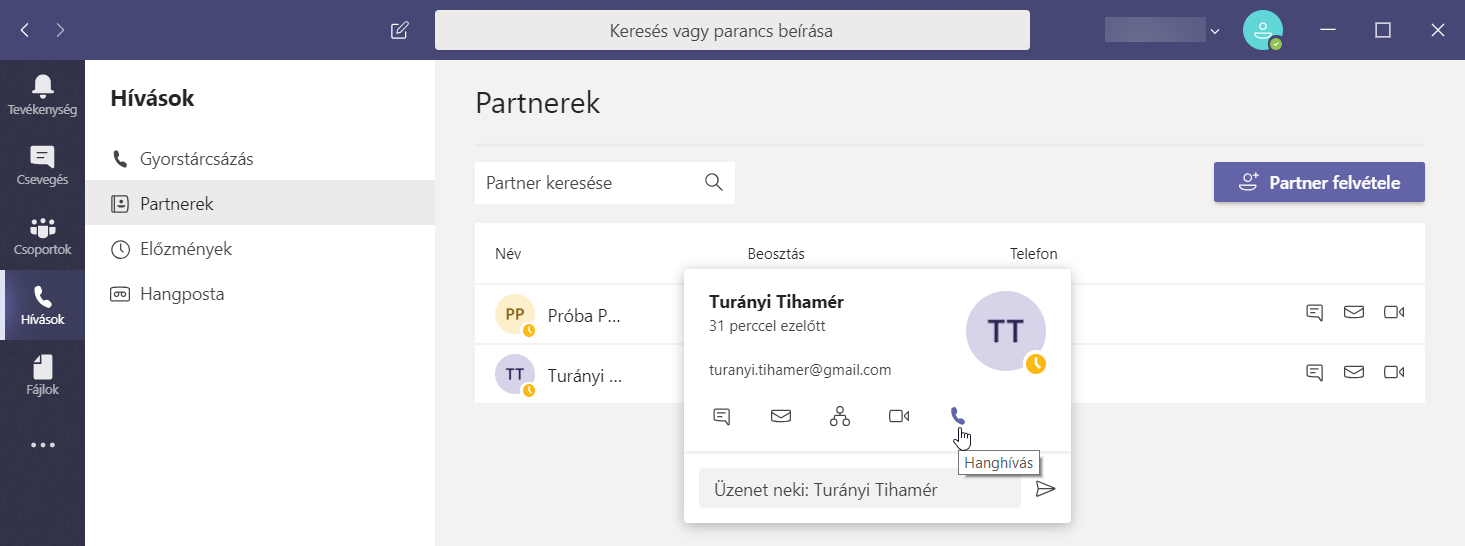Click the Partner keresése search field

point(590,183)
